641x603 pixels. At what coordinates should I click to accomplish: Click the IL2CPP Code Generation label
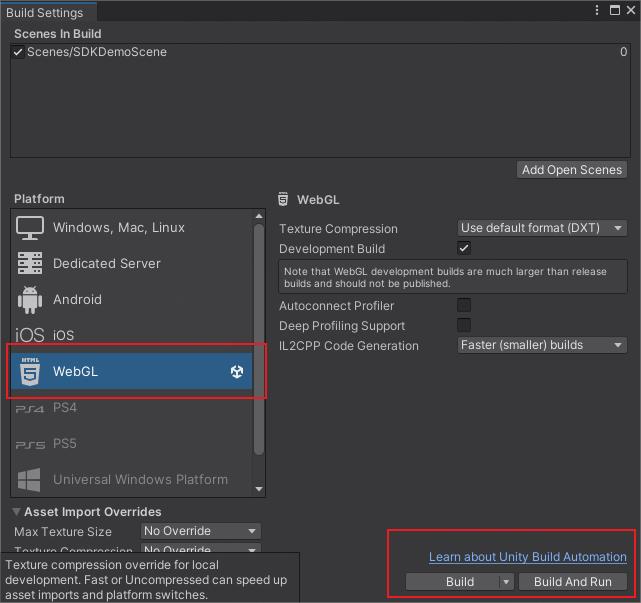coord(349,346)
